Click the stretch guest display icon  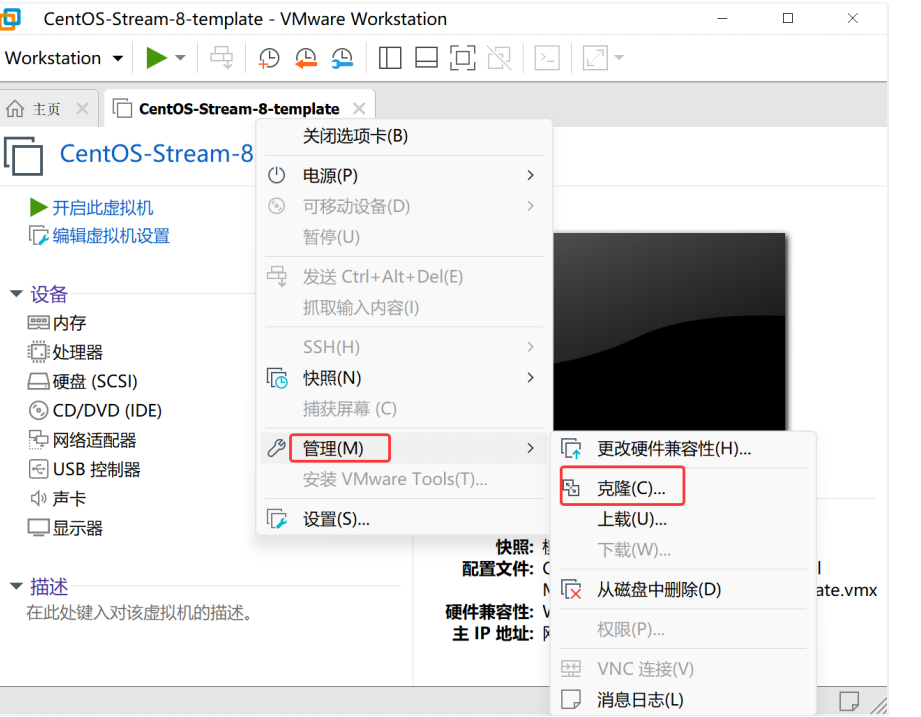(595, 58)
